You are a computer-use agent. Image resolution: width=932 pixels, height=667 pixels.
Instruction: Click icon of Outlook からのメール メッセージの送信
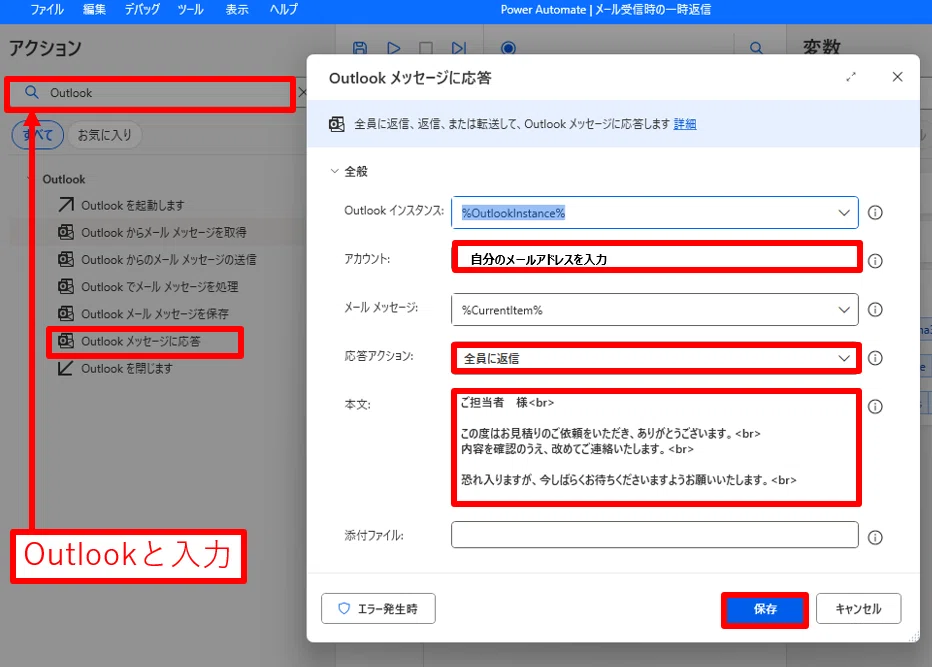(65, 259)
